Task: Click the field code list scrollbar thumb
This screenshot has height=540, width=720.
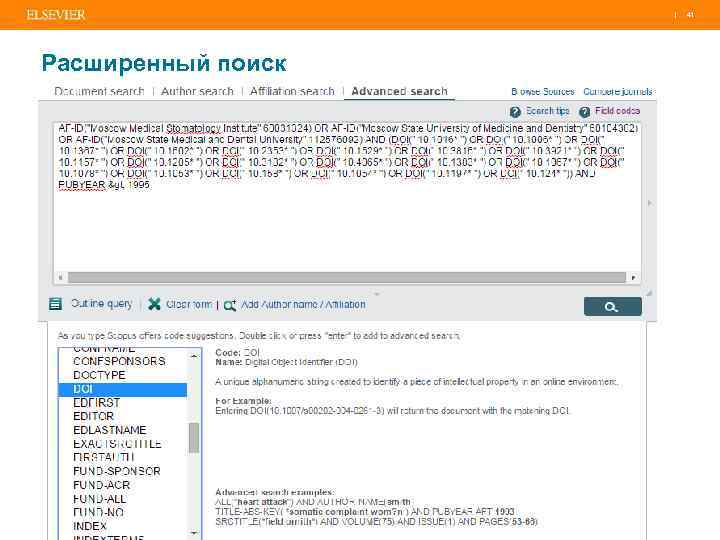Action: [194, 438]
